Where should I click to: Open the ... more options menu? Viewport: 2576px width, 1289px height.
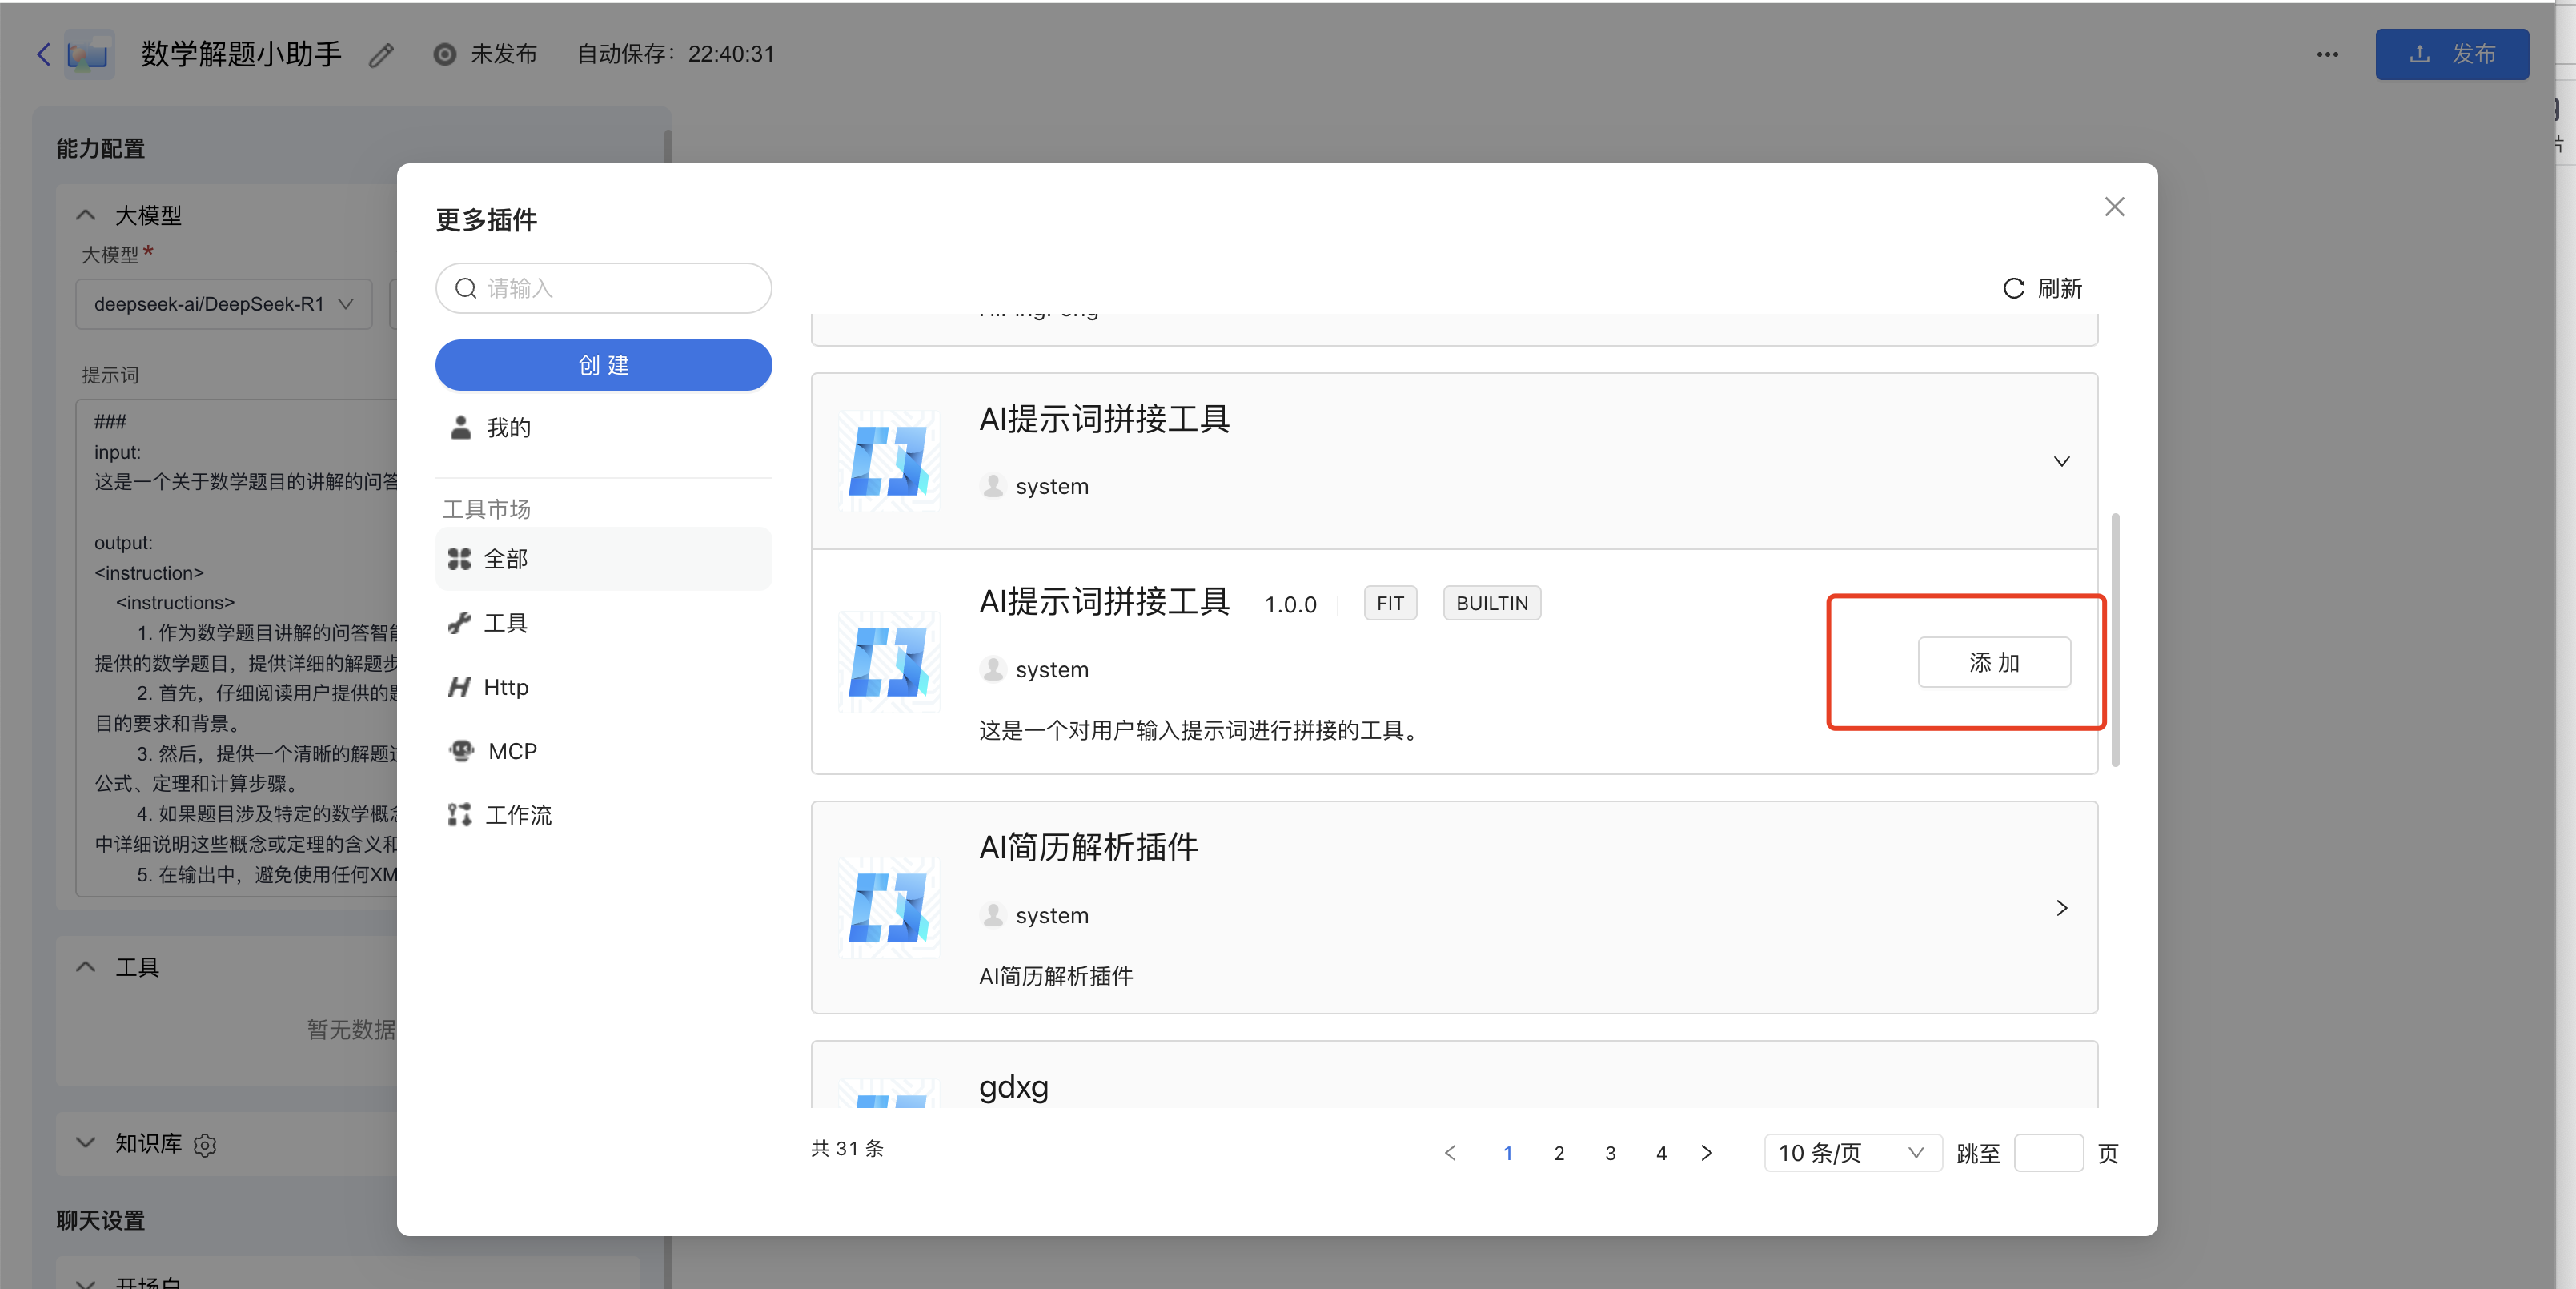(x=2327, y=54)
